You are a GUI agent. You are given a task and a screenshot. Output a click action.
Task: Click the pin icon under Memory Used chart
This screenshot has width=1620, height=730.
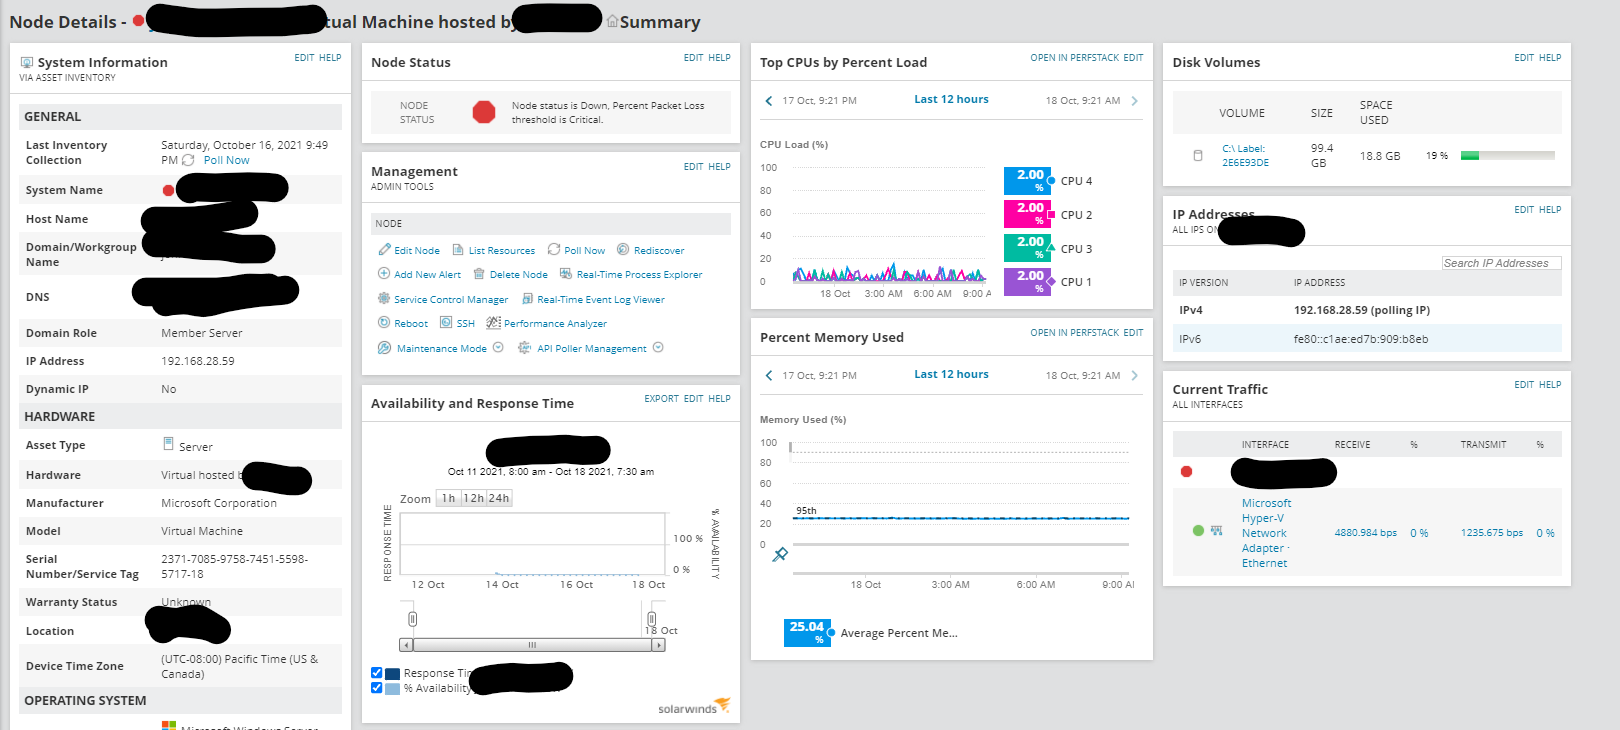point(781,554)
